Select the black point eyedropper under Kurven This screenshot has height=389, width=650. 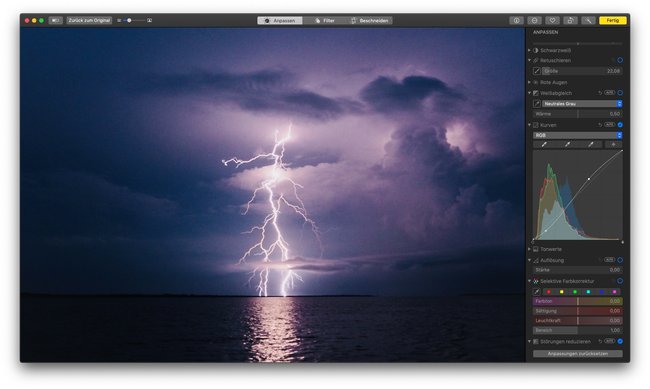[544, 144]
